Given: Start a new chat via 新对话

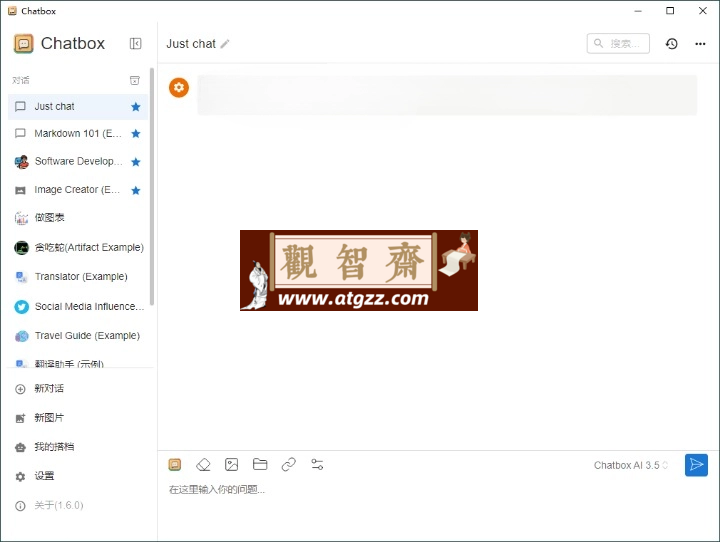Looking at the screenshot, I should [x=78, y=389].
